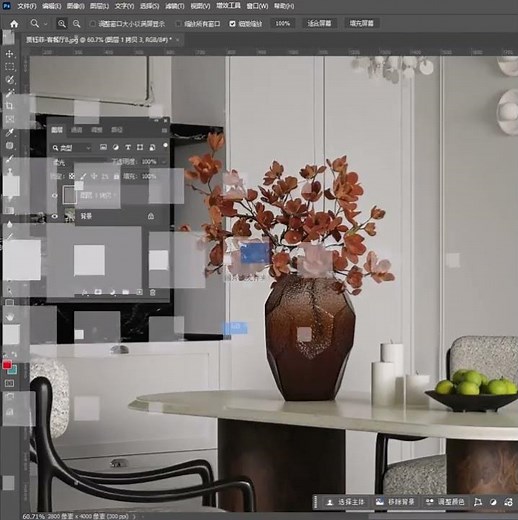Open the Layers panel menu icon

click(164, 130)
